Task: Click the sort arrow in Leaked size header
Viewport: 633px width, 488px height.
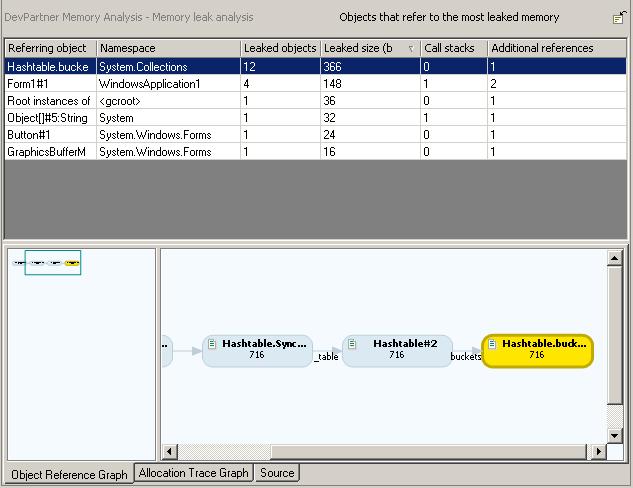Action: 411,48
